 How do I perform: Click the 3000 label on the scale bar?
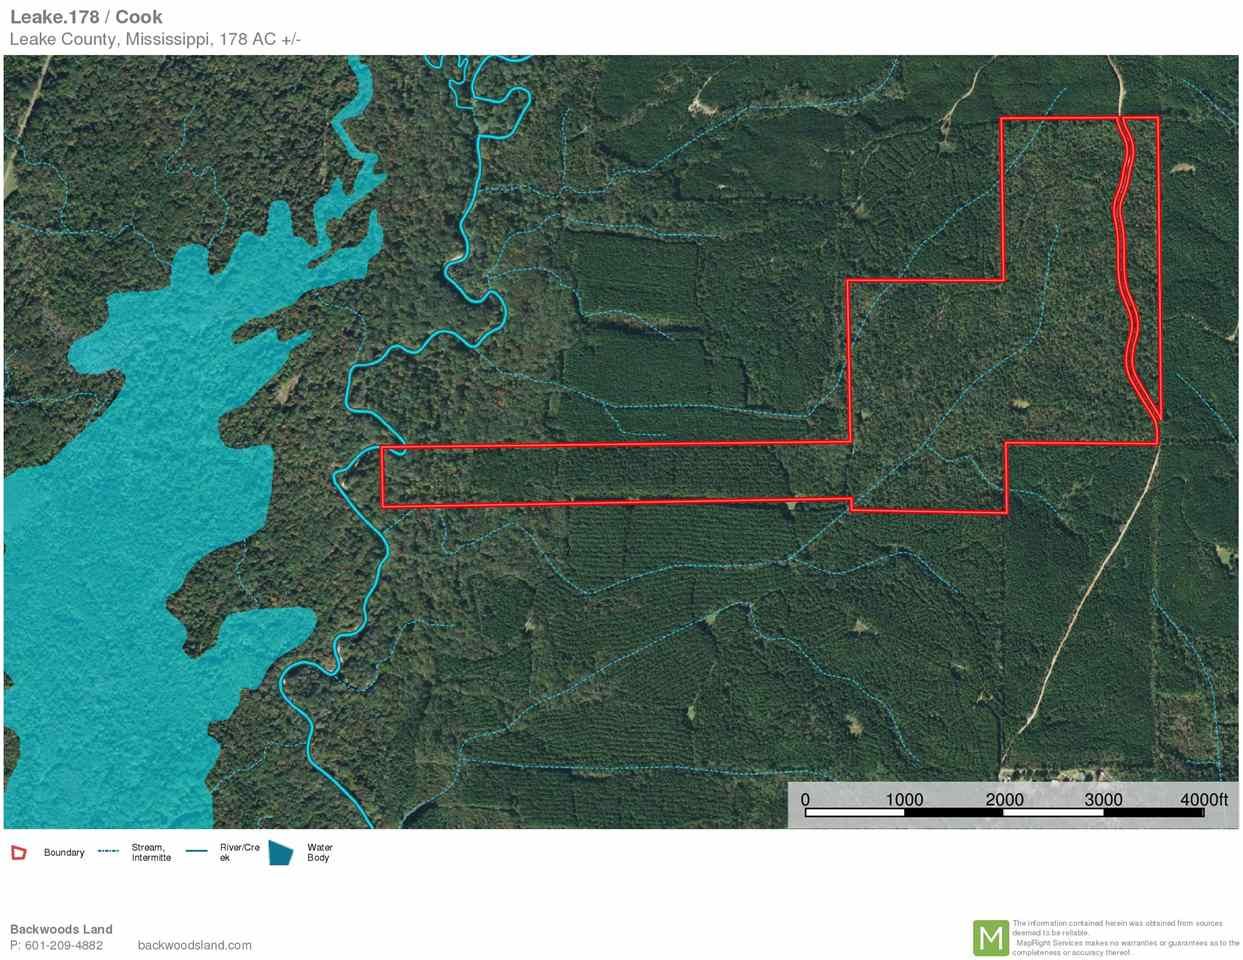[1103, 799]
